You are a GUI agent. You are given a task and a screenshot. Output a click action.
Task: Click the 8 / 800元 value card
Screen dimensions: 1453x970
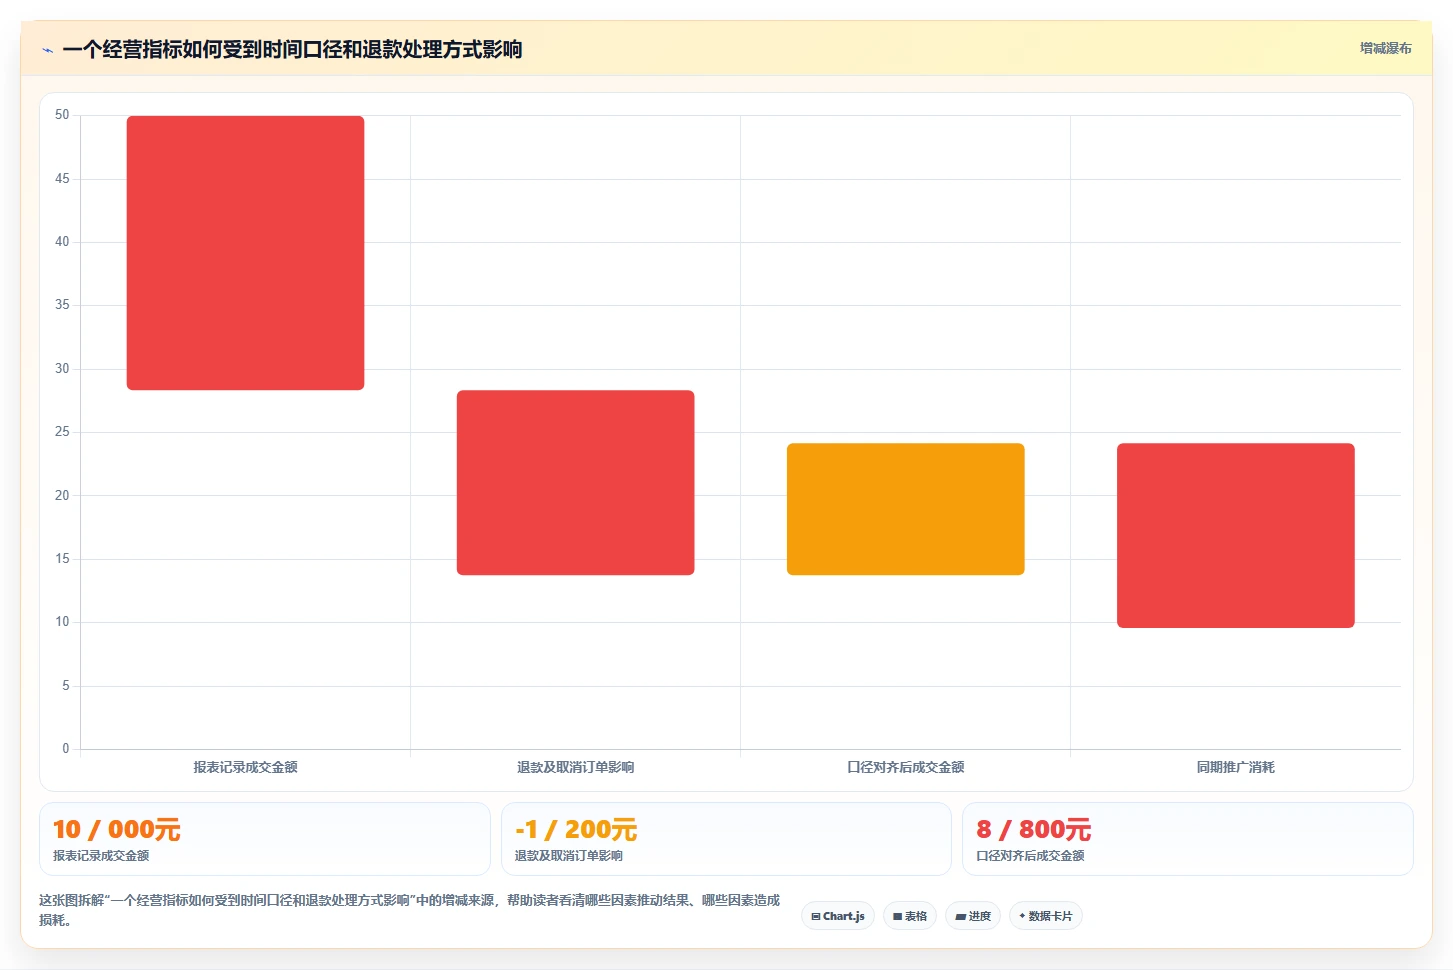(x=1188, y=839)
